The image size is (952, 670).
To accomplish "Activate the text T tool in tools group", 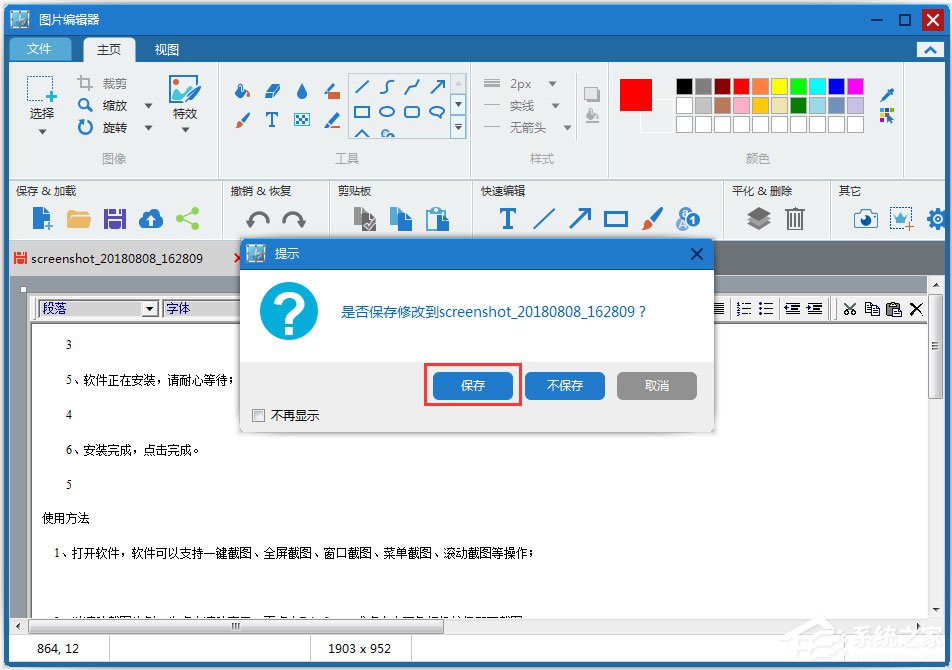I will [x=272, y=120].
